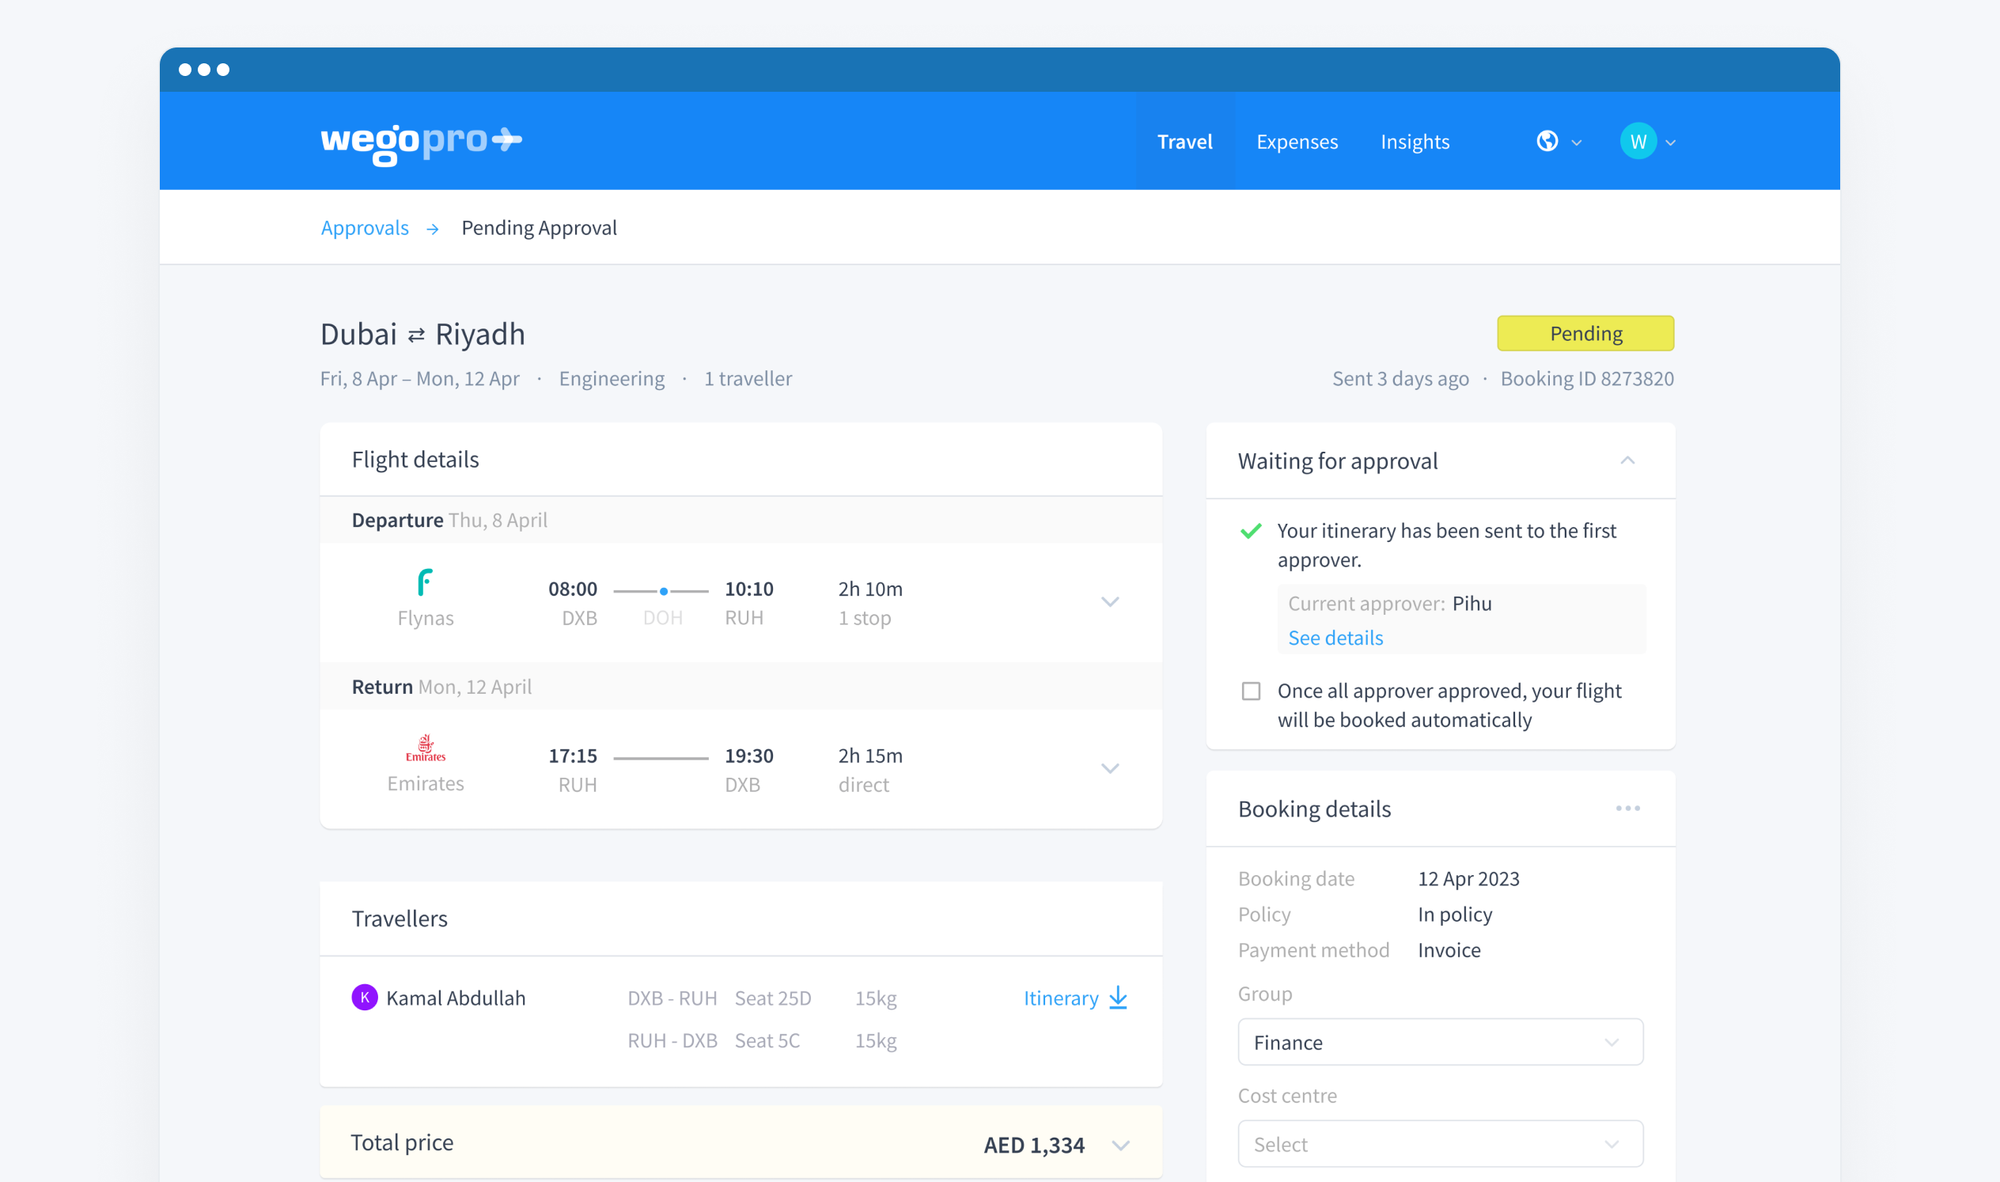
Task: Click the W profile avatar
Action: [x=1638, y=141]
